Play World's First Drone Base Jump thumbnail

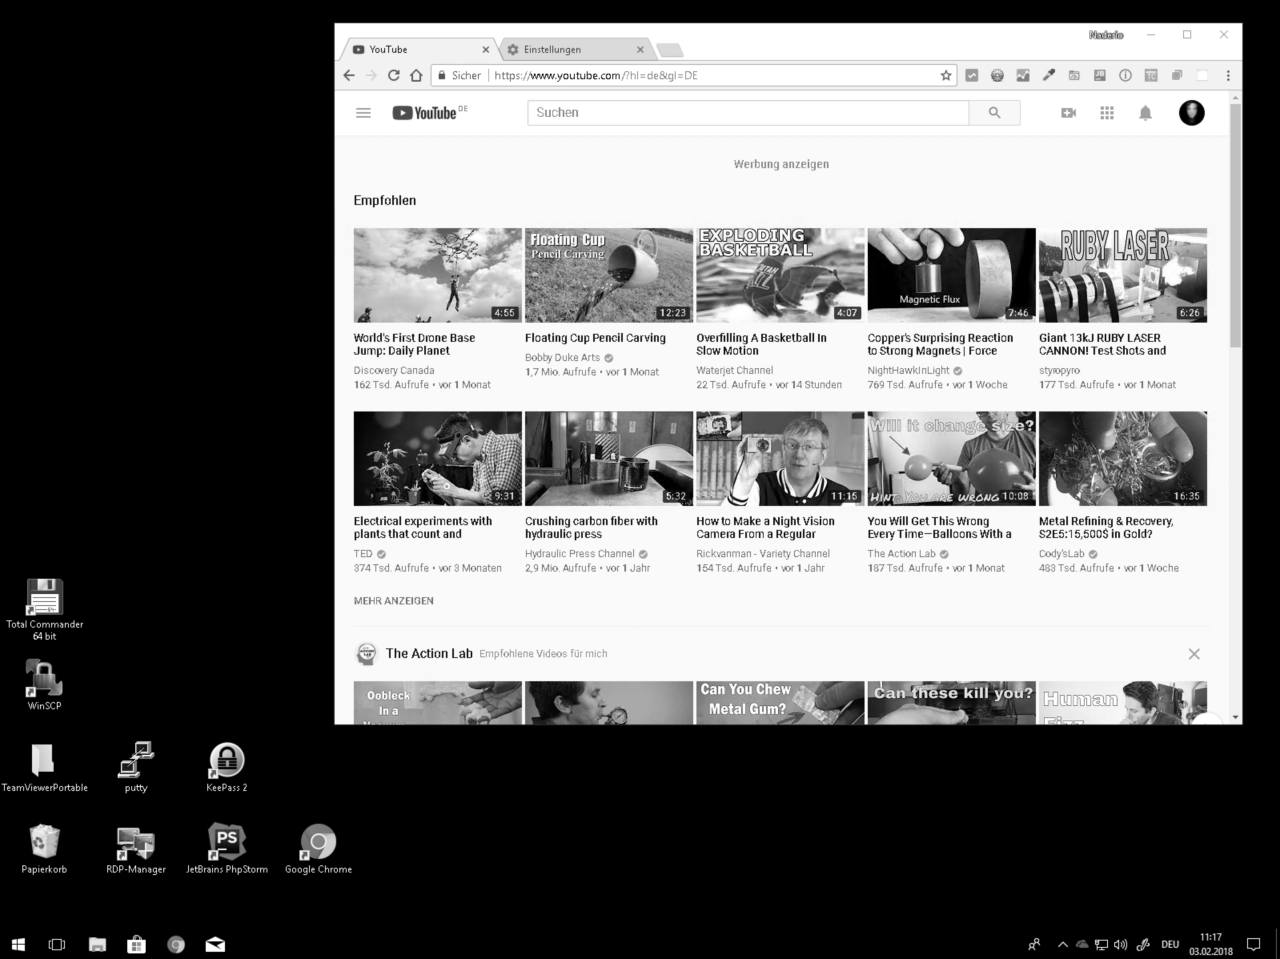click(437, 275)
